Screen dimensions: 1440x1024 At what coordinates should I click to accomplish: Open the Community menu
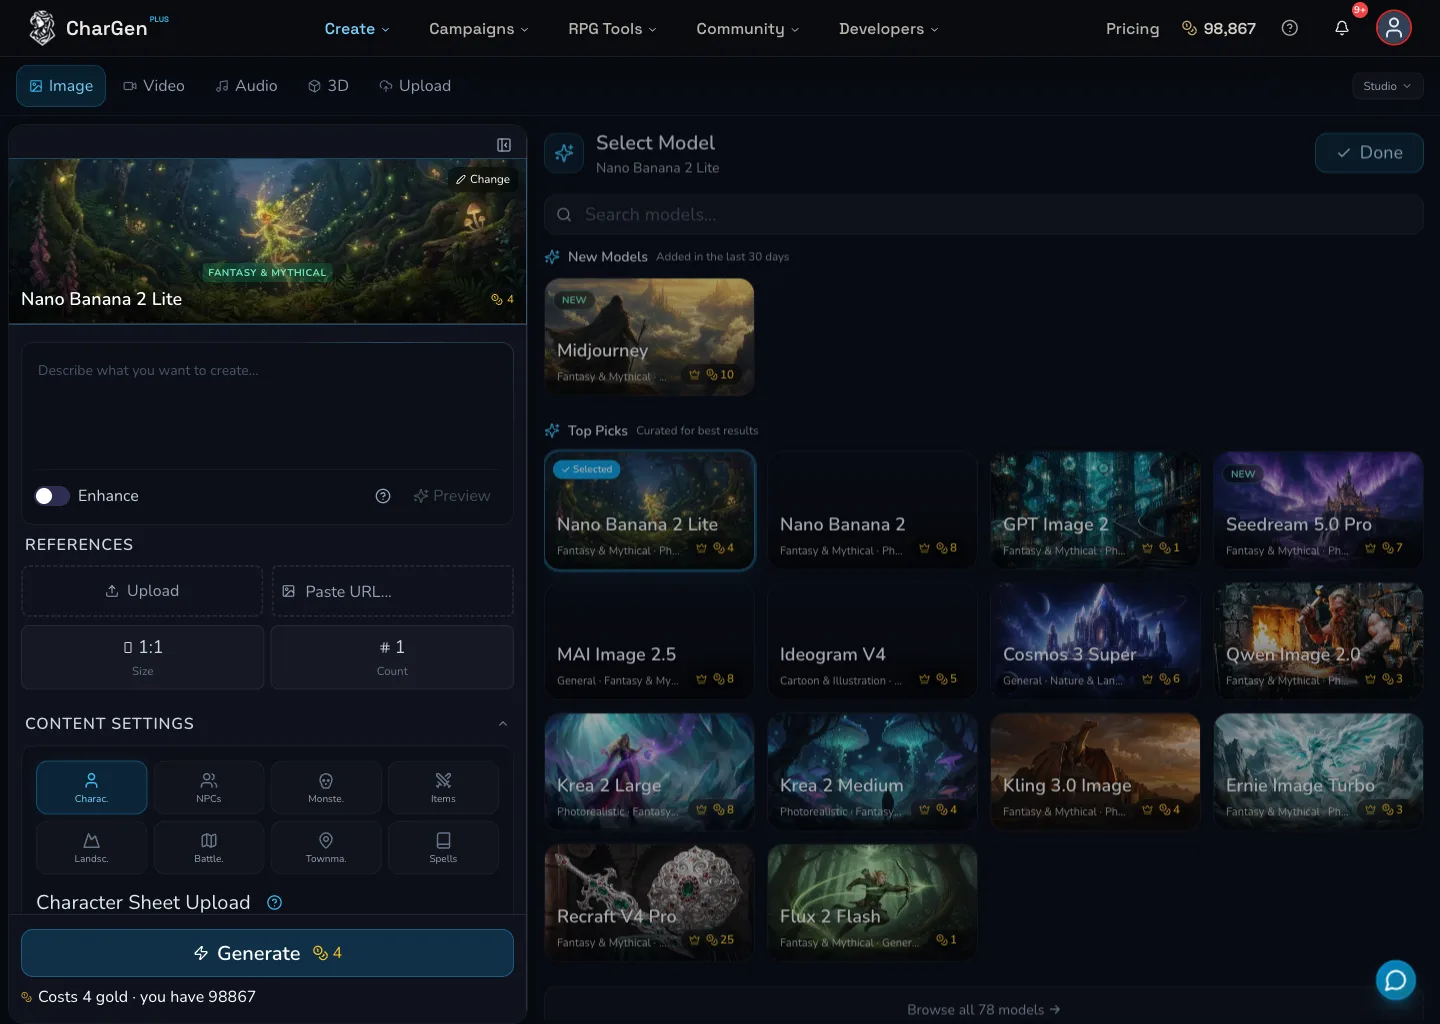748,29
